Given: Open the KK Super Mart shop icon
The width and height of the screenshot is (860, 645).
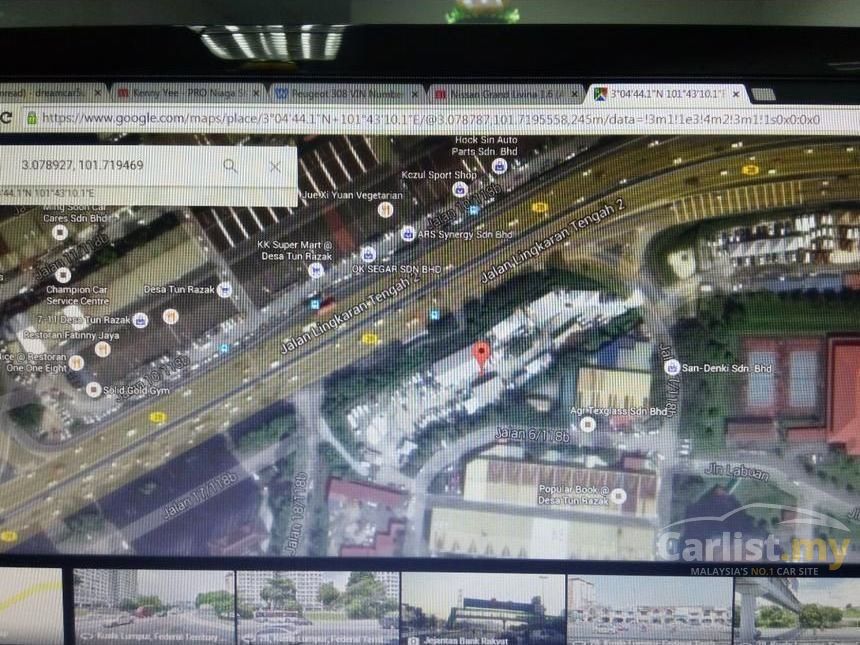Looking at the screenshot, I should pyautogui.click(x=368, y=255).
